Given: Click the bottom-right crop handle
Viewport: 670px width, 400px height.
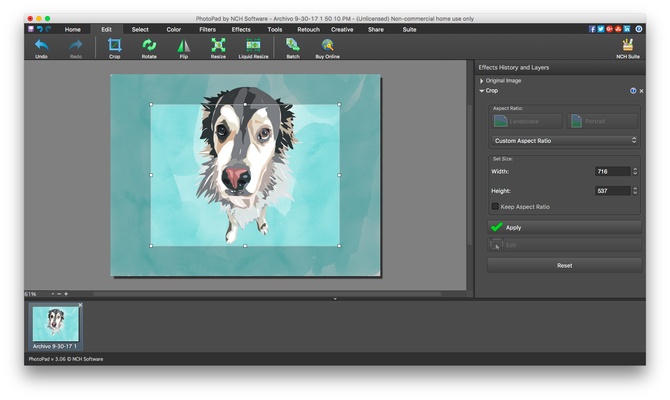Looking at the screenshot, I should tap(339, 246).
